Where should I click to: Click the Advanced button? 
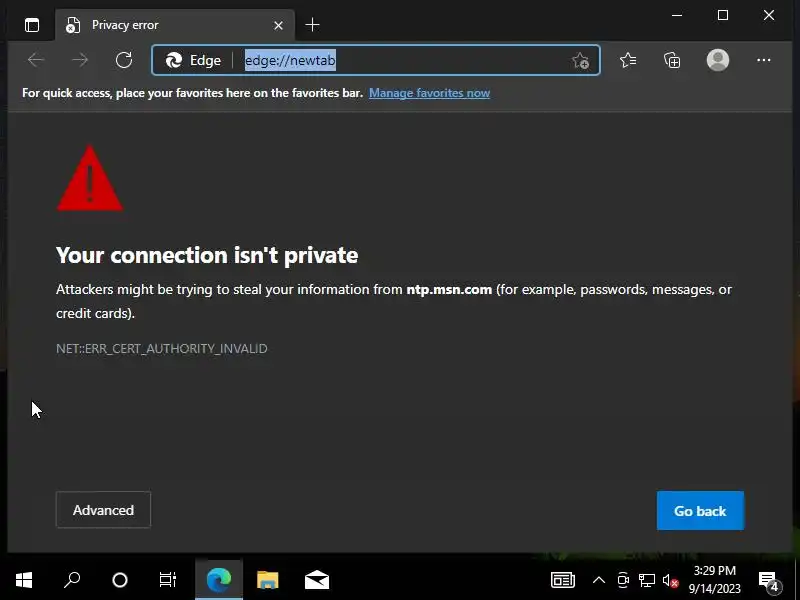pyautogui.click(x=103, y=510)
